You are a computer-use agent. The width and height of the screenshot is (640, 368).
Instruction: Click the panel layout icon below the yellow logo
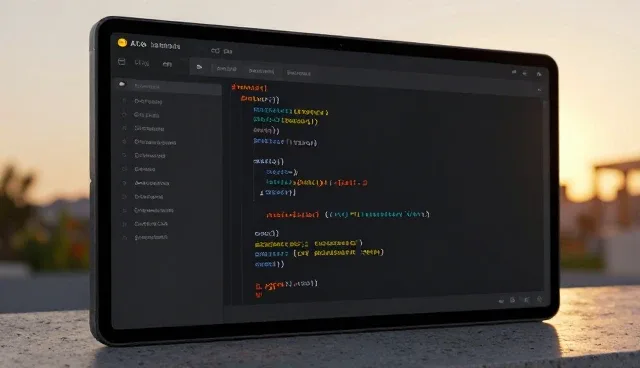coord(121,62)
